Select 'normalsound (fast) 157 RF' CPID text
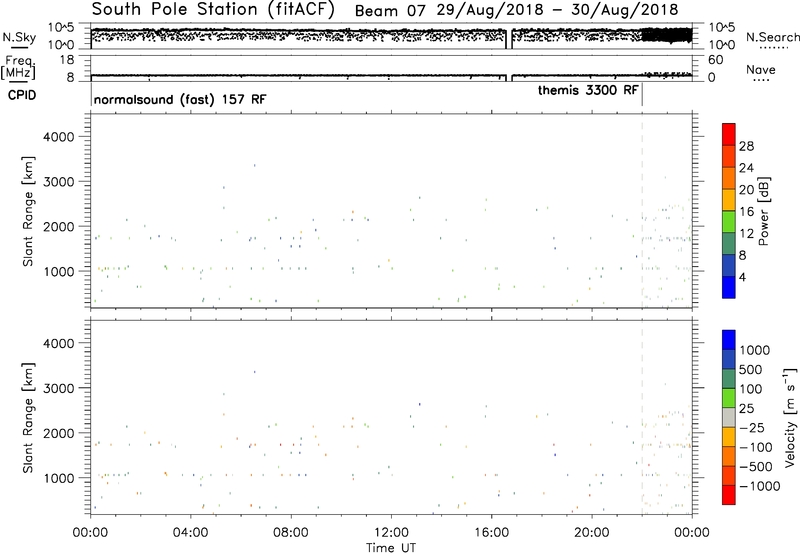Screen dimensions: 800x554 click(x=180, y=99)
